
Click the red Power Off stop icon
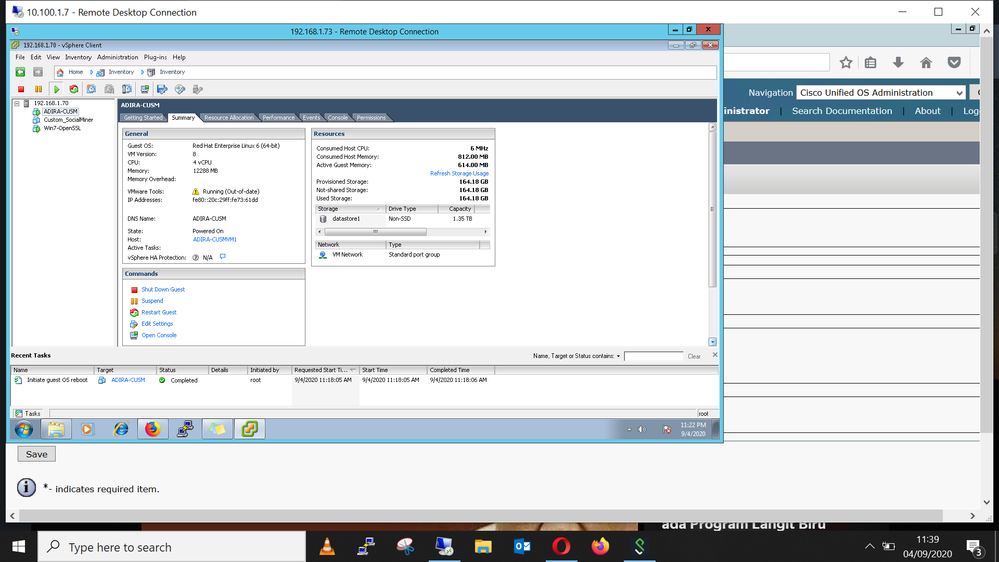(21, 89)
